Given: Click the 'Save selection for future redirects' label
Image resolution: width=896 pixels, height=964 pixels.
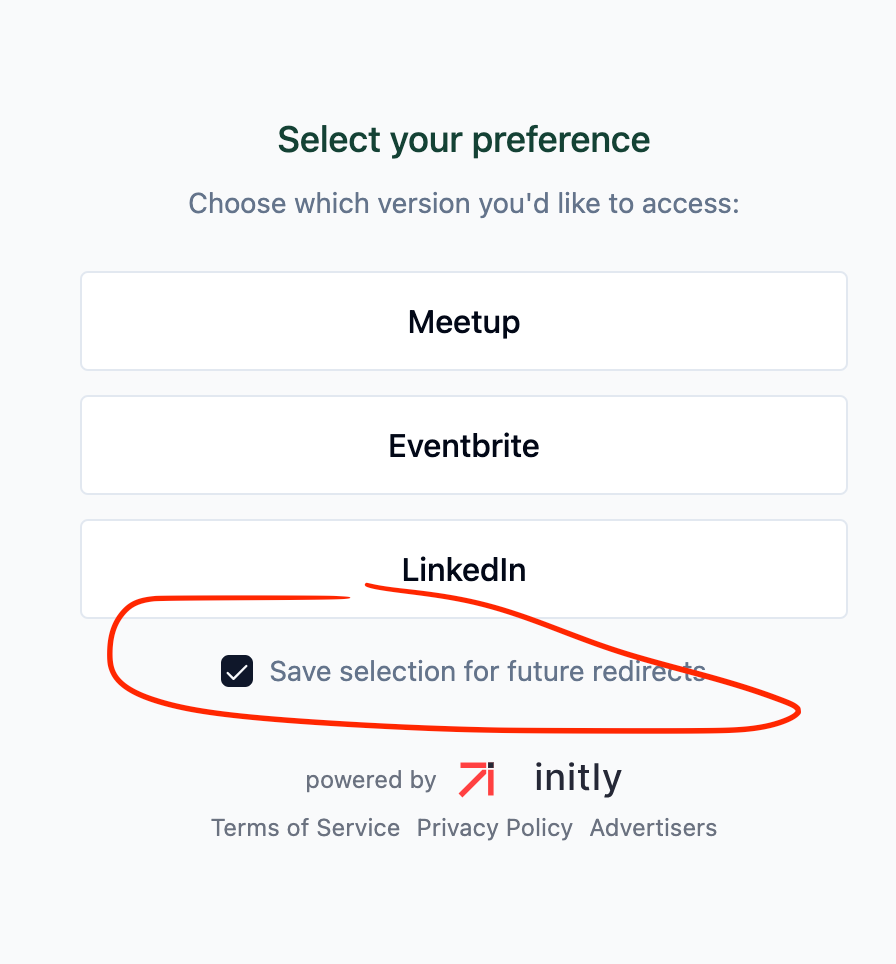Looking at the screenshot, I should pyautogui.click(x=488, y=671).
